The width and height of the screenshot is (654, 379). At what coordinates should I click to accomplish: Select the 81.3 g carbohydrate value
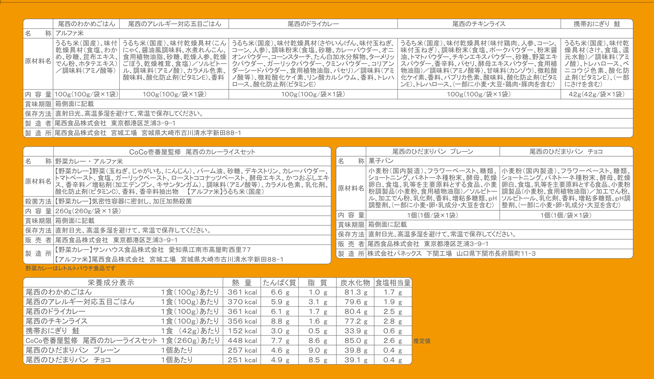355,292
